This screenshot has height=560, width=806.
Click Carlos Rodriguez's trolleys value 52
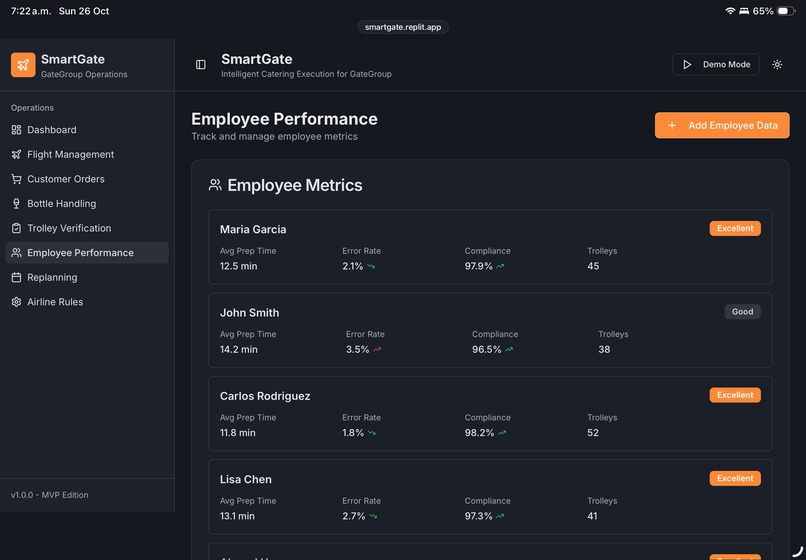pyautogui.click(x=593, y=433)
